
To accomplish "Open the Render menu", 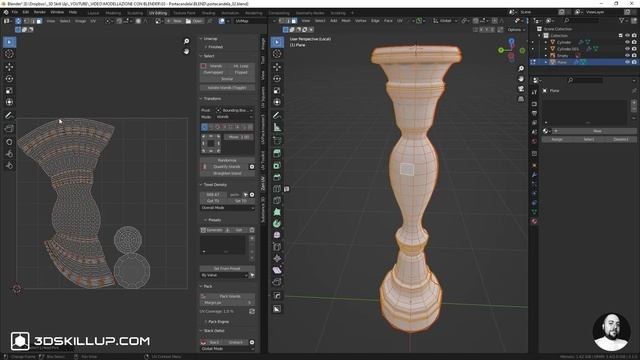I will coord(40,12).
